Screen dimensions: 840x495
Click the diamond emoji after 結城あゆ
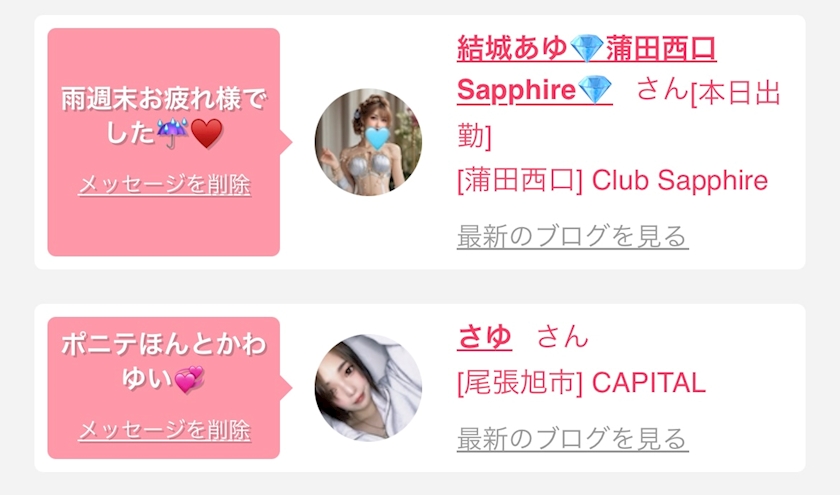(x=587, y=49)
